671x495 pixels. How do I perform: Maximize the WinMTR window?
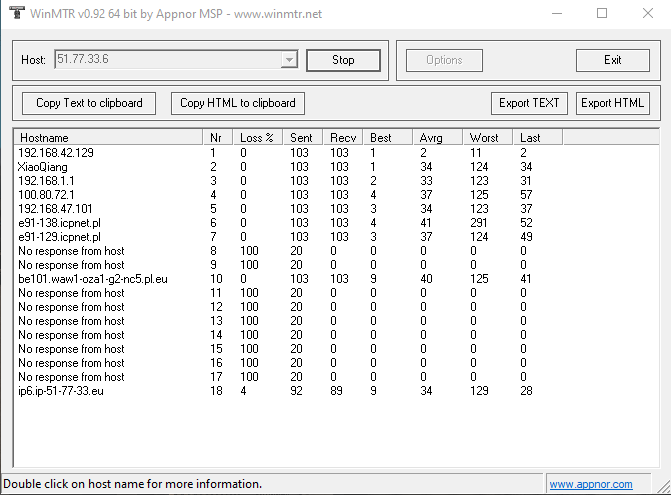[x=602, y=14]
